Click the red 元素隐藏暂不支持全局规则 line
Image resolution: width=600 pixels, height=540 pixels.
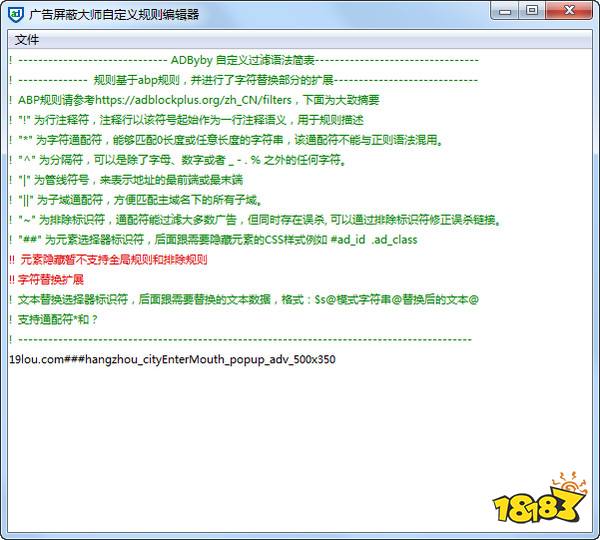(x=112, y=260)
